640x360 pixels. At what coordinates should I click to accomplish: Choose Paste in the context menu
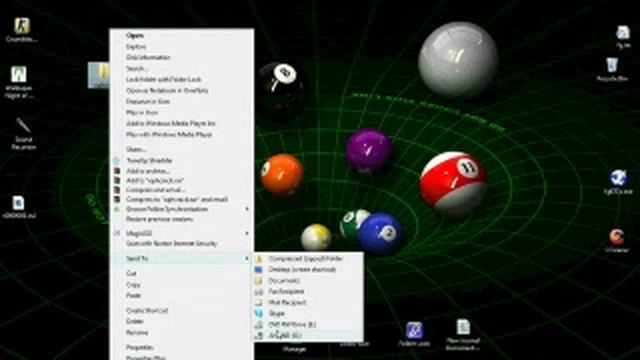coord(133,296)
